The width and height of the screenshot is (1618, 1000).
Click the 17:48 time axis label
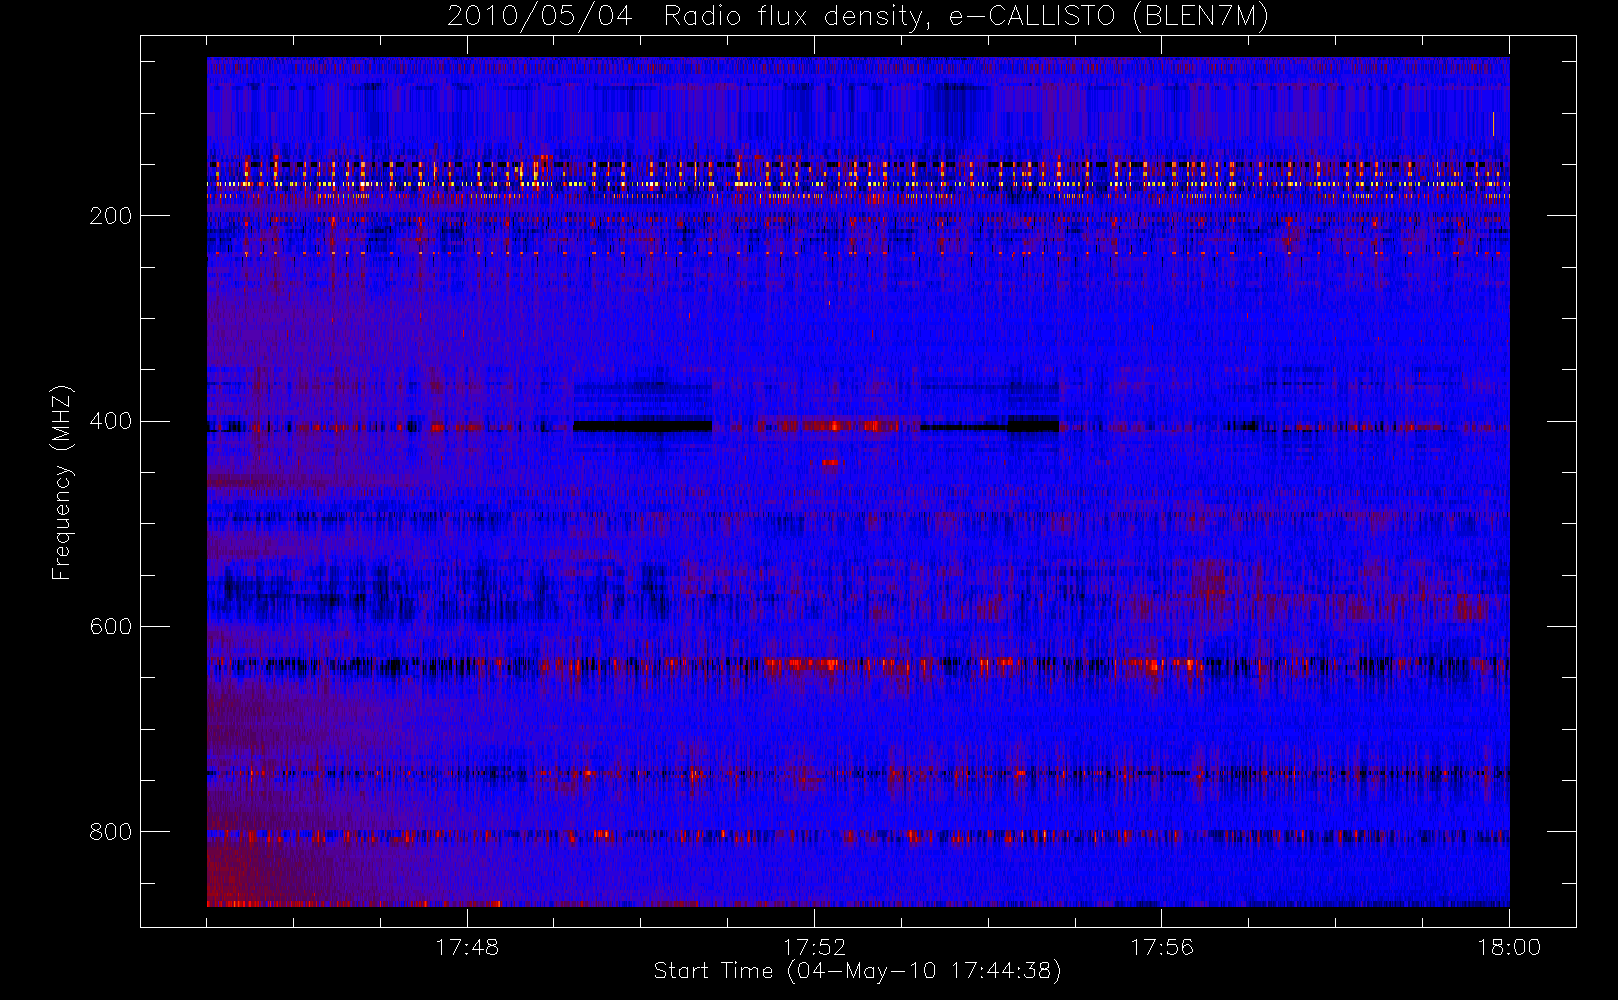pos(467,947)
